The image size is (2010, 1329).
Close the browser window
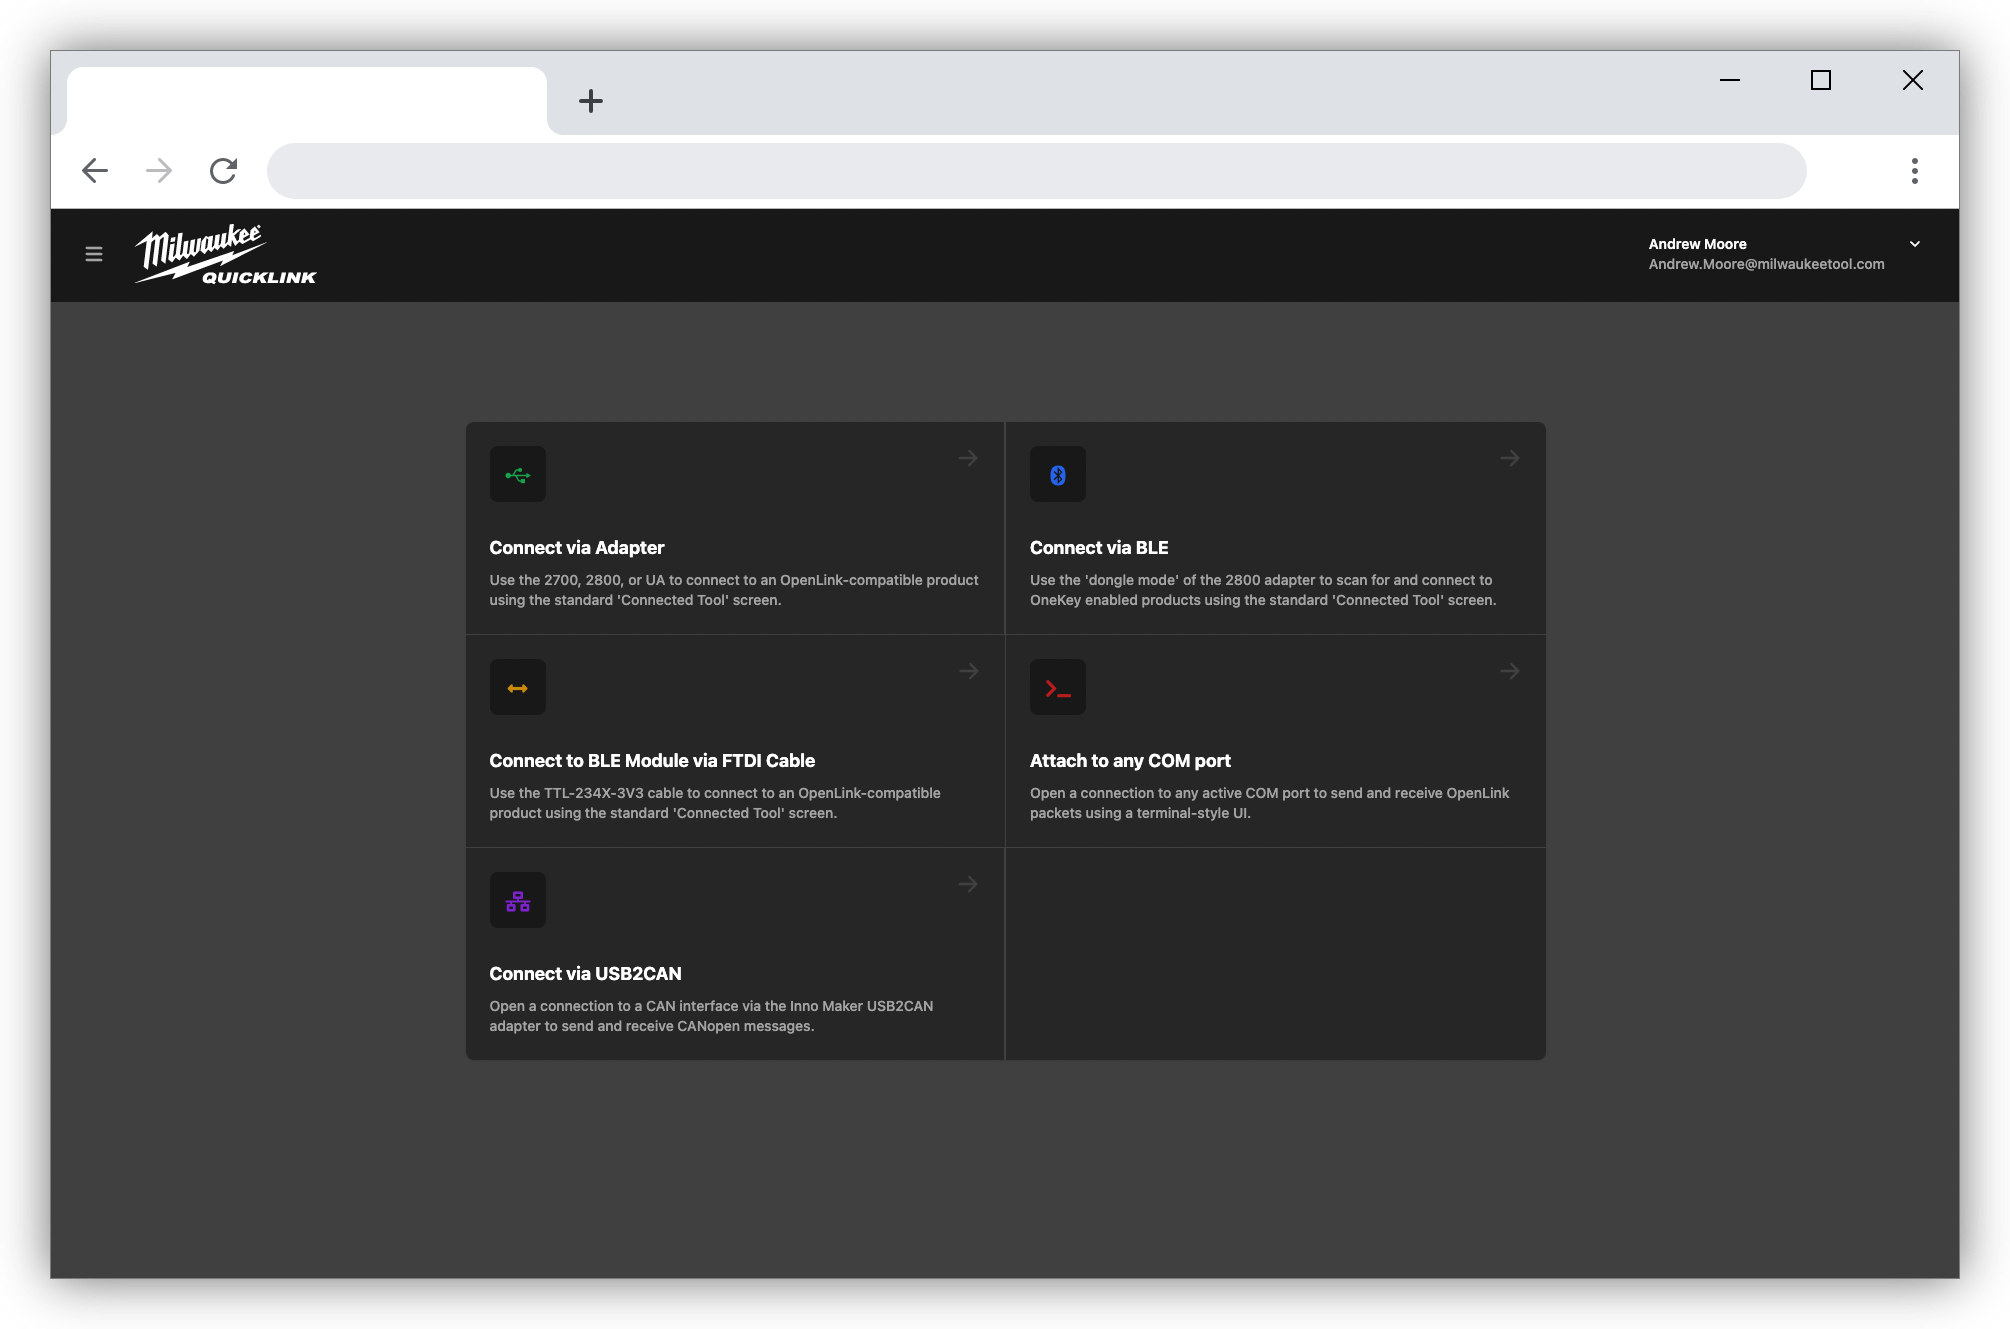(x=1913, y=80)
